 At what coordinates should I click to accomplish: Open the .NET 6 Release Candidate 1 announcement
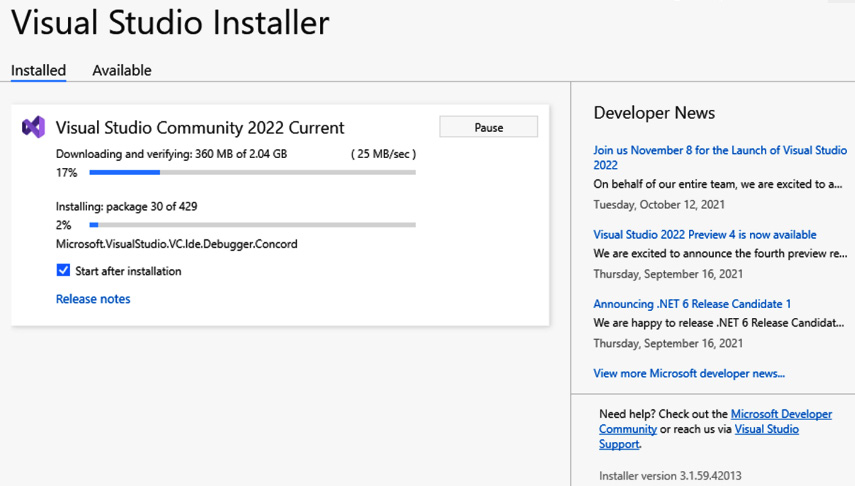pyautogui.click(x=692, y=304)
